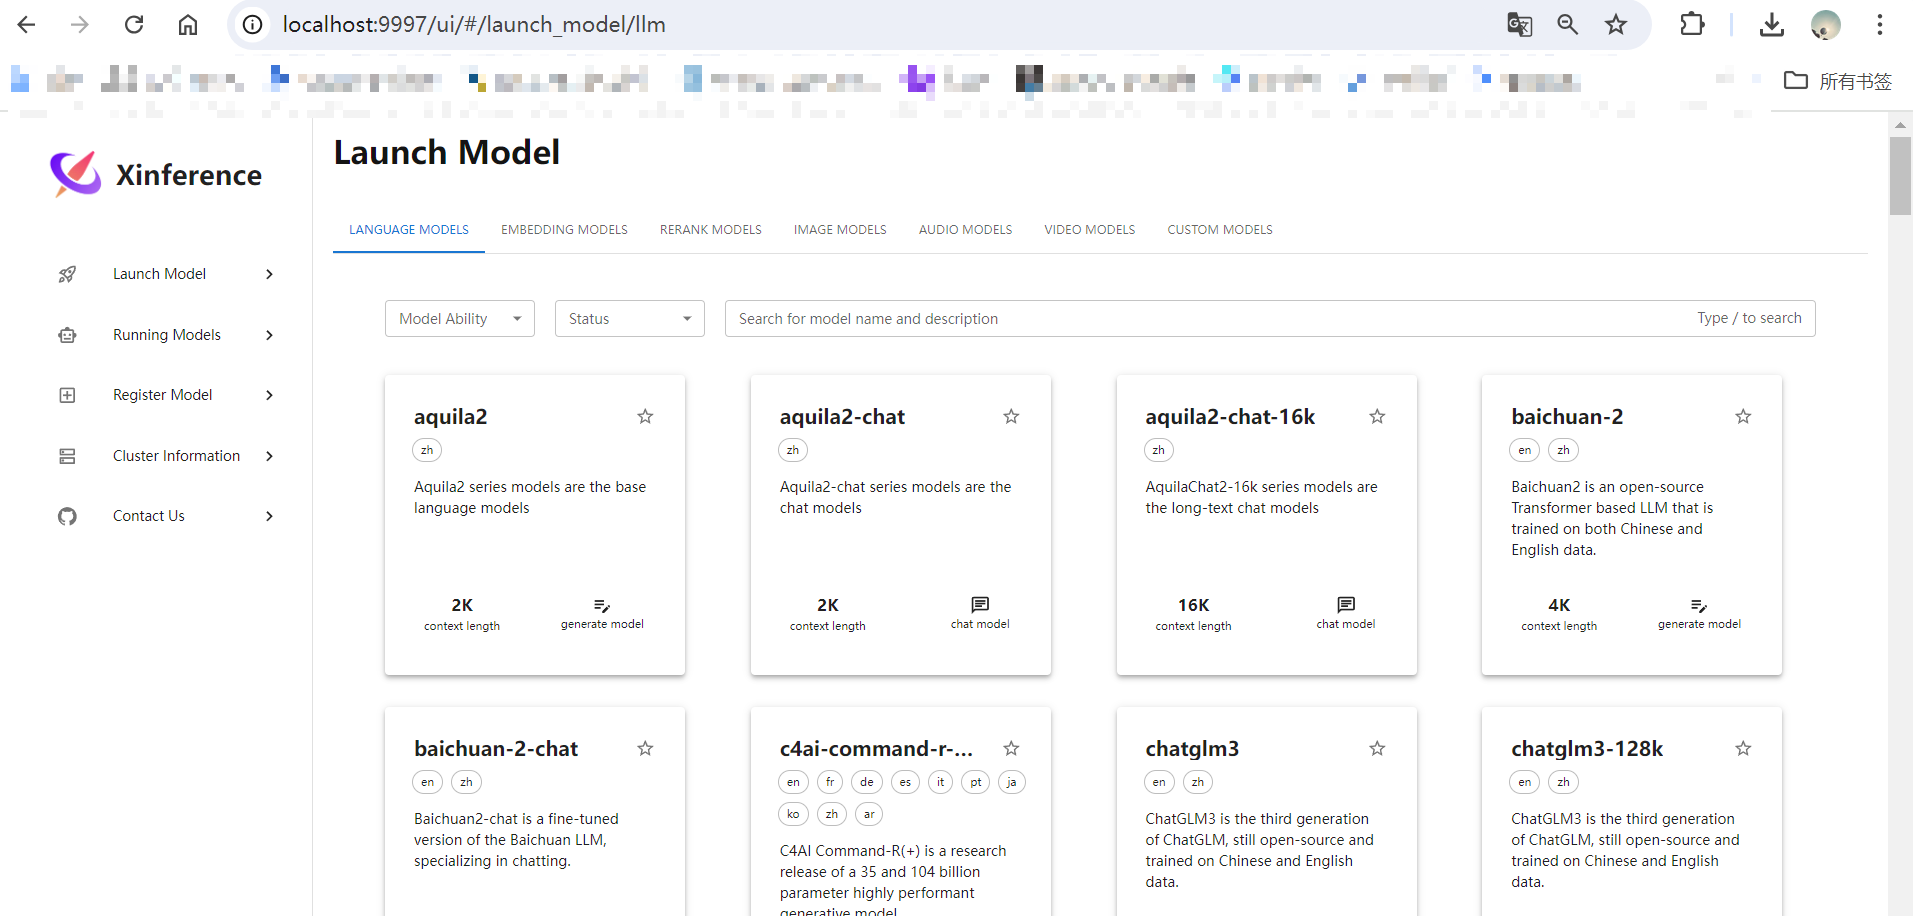Go to the Custom Models tab
1913x916 pixels.
(x=1220, y=230)
